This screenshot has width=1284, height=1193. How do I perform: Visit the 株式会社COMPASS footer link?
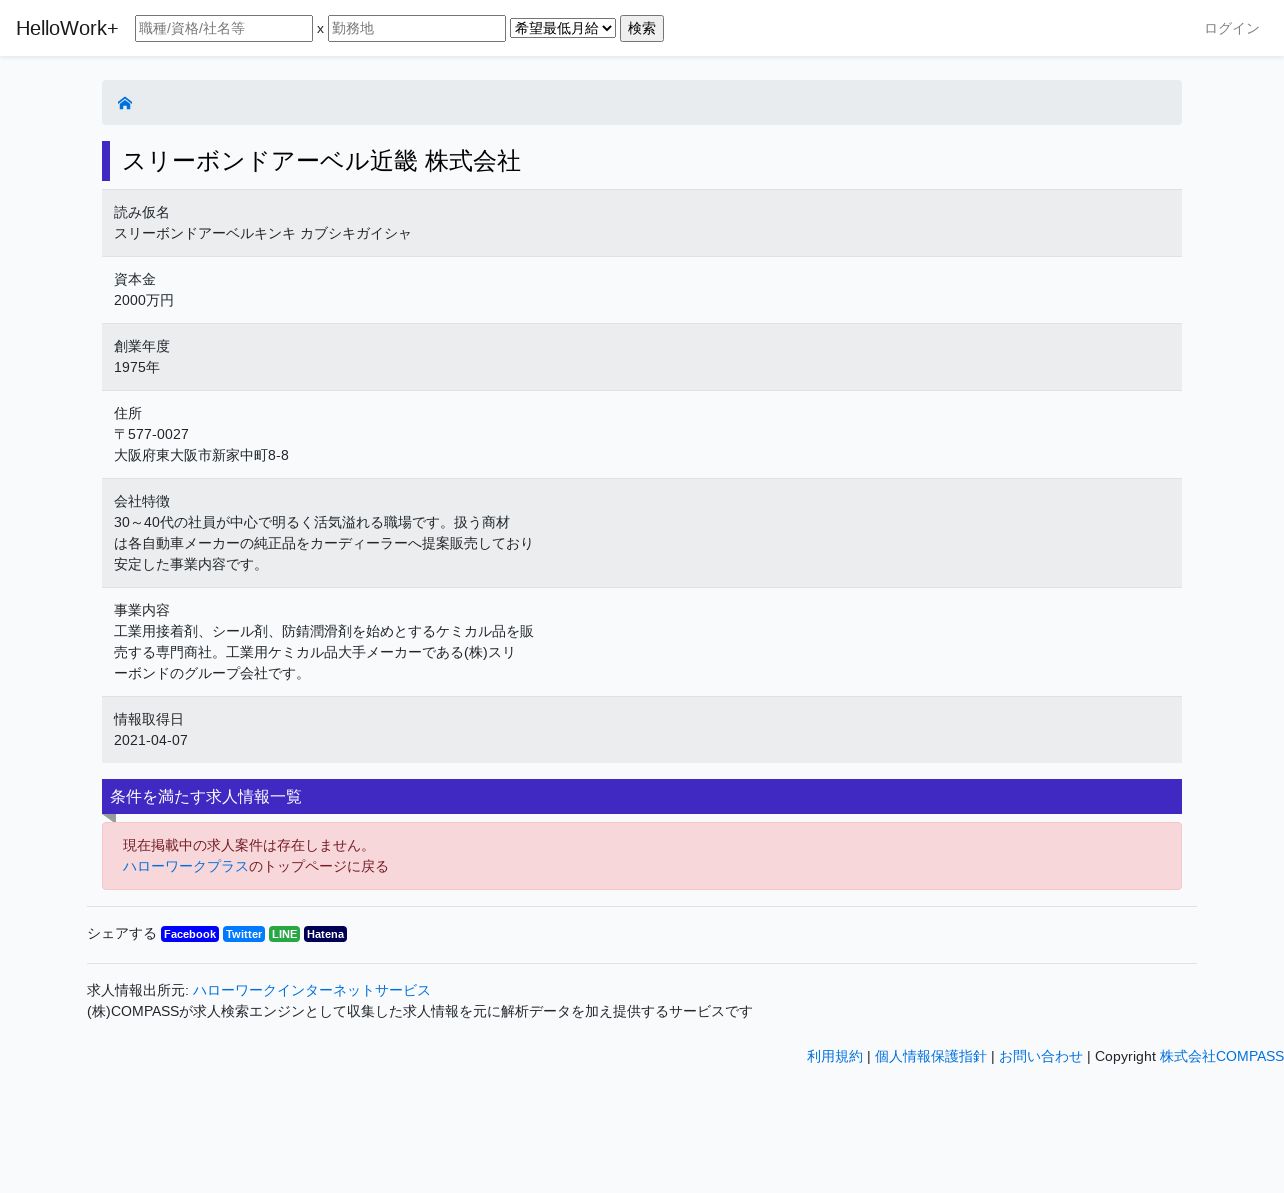click(1222, 1056)
